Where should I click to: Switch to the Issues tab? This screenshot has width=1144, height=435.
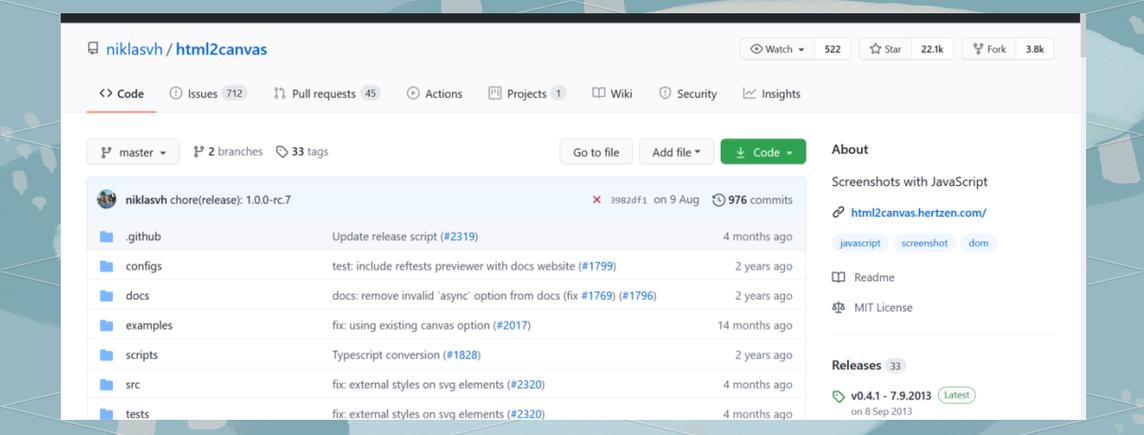(208, 93)
